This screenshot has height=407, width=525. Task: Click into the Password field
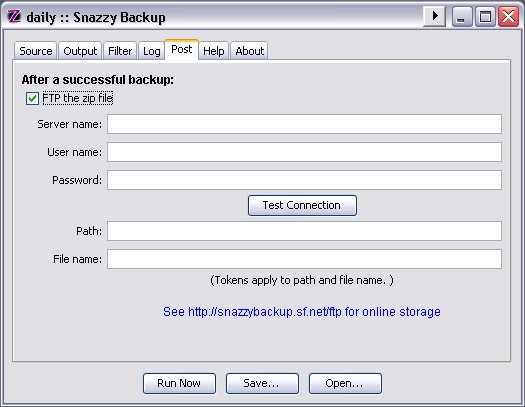click(304, 180)
